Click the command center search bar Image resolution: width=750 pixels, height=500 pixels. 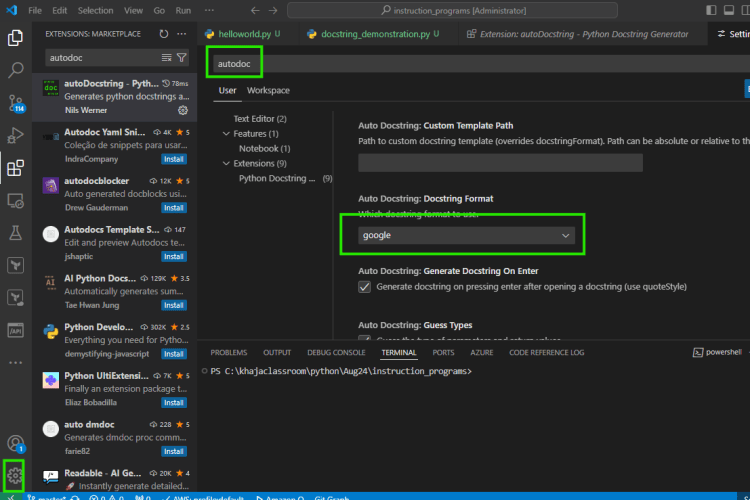click(x=452, y=11)
